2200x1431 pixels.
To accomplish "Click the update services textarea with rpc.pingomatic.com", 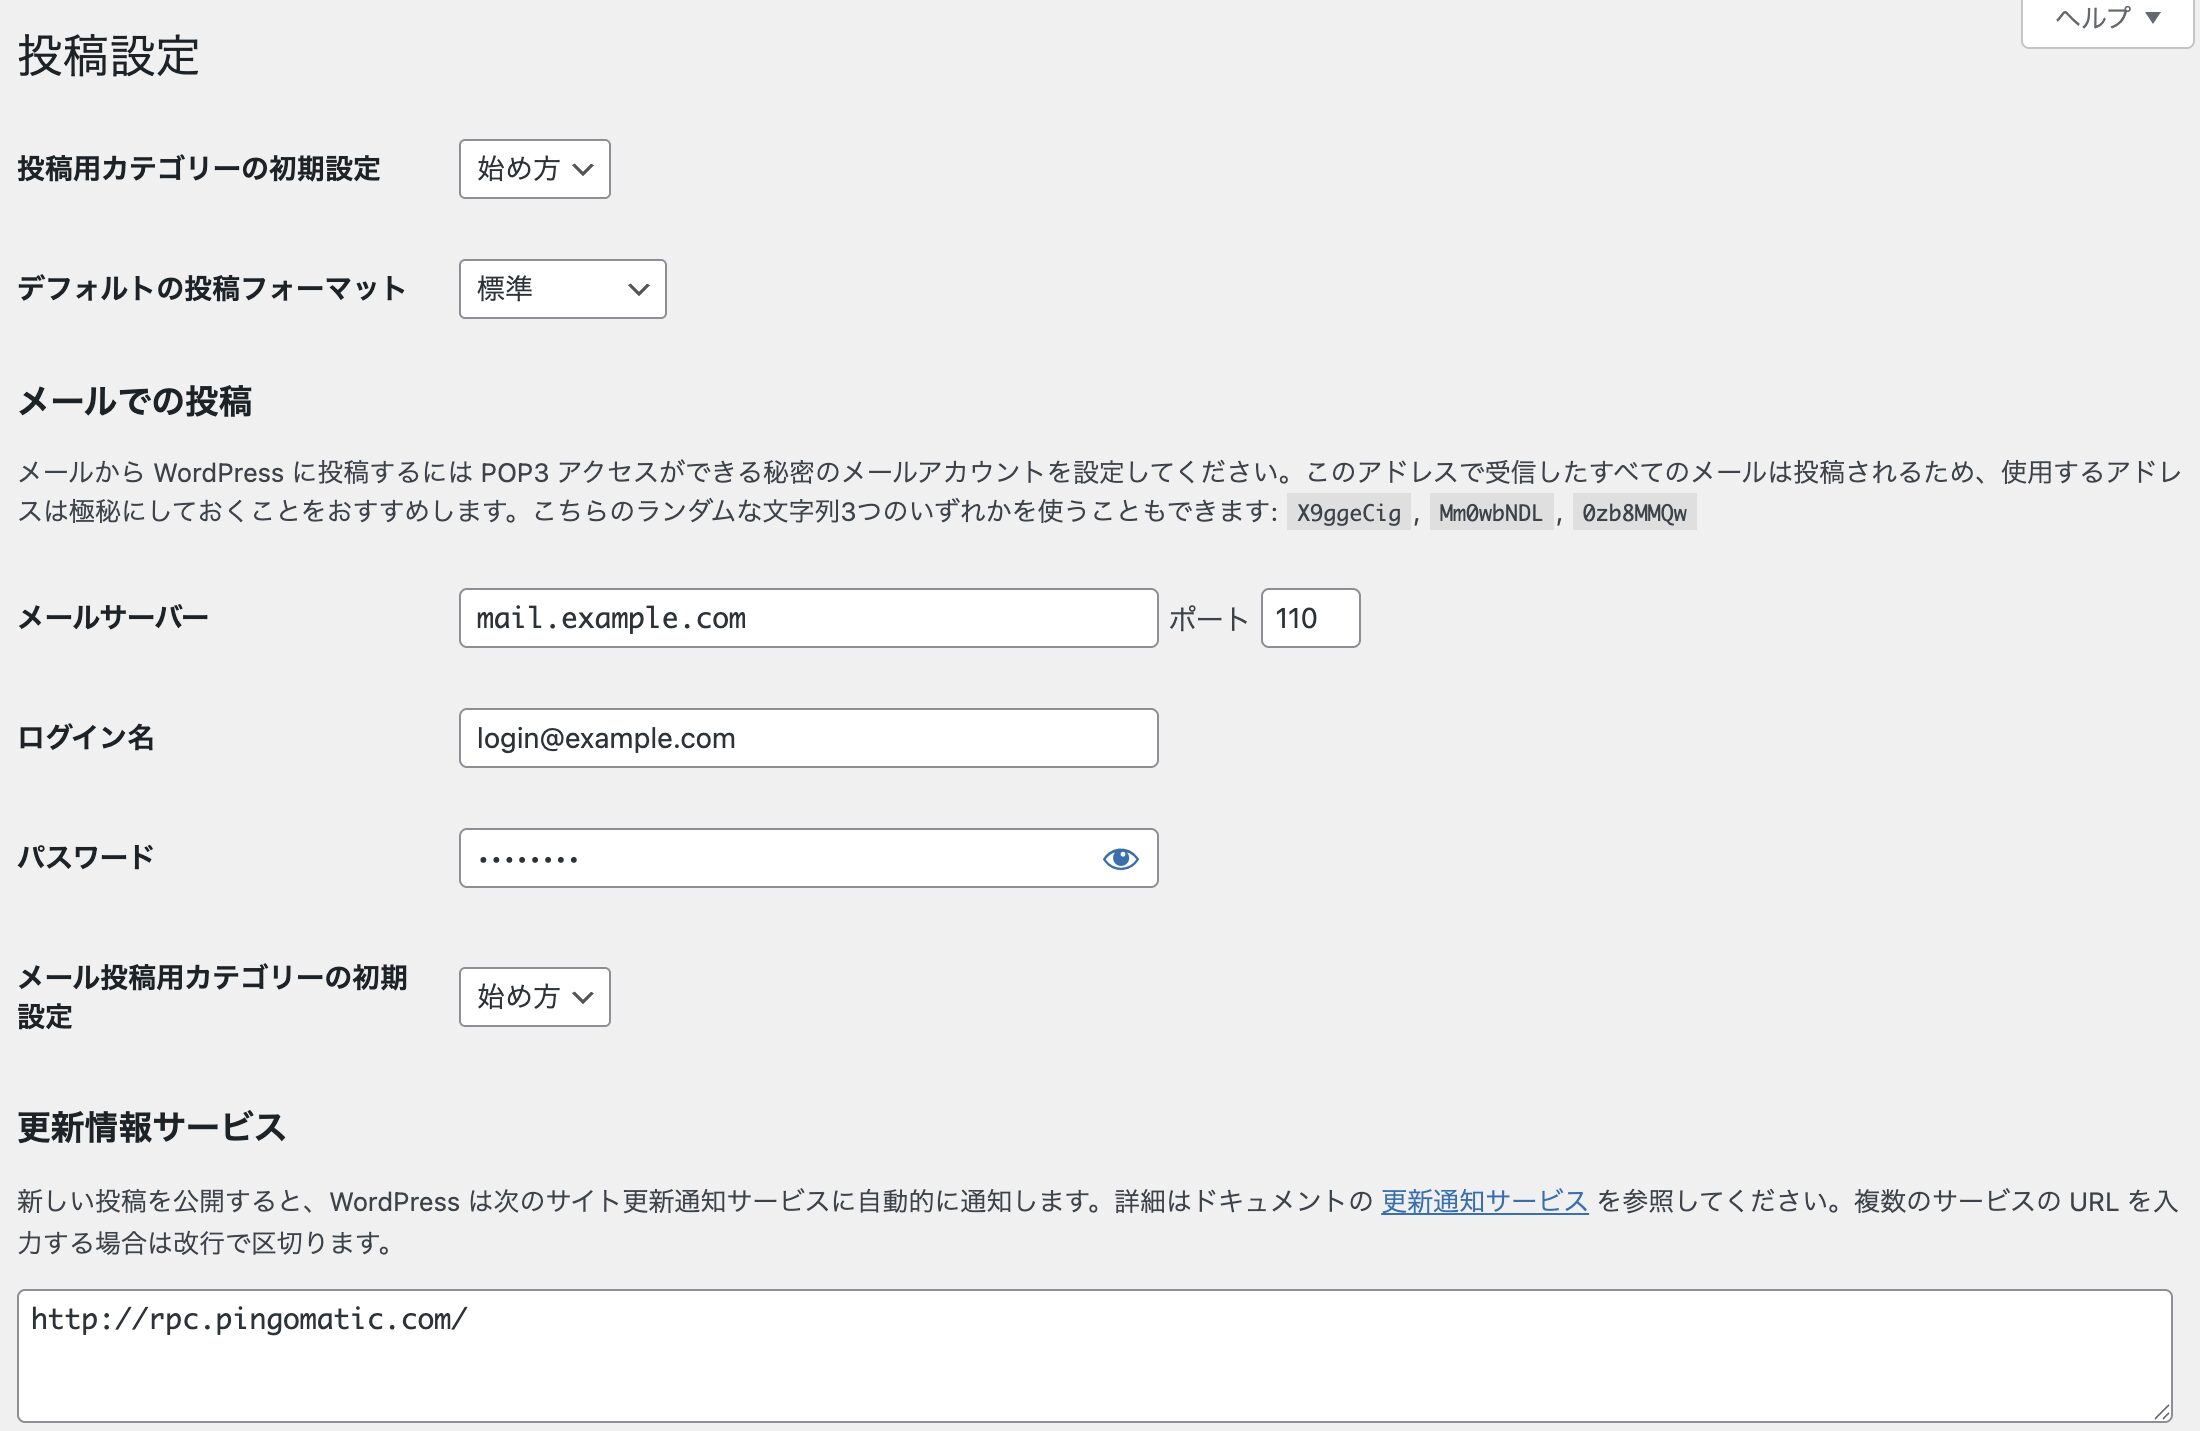I will (x=1095, y=1356).
